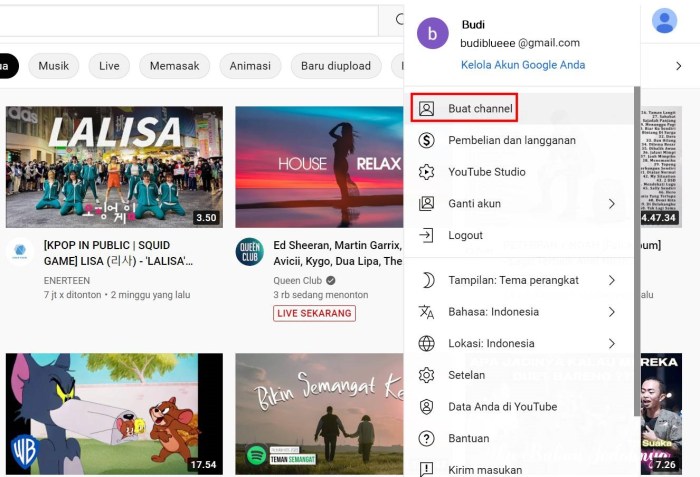
Task: Click the Logout arrow icon
Action: (426, 235)
